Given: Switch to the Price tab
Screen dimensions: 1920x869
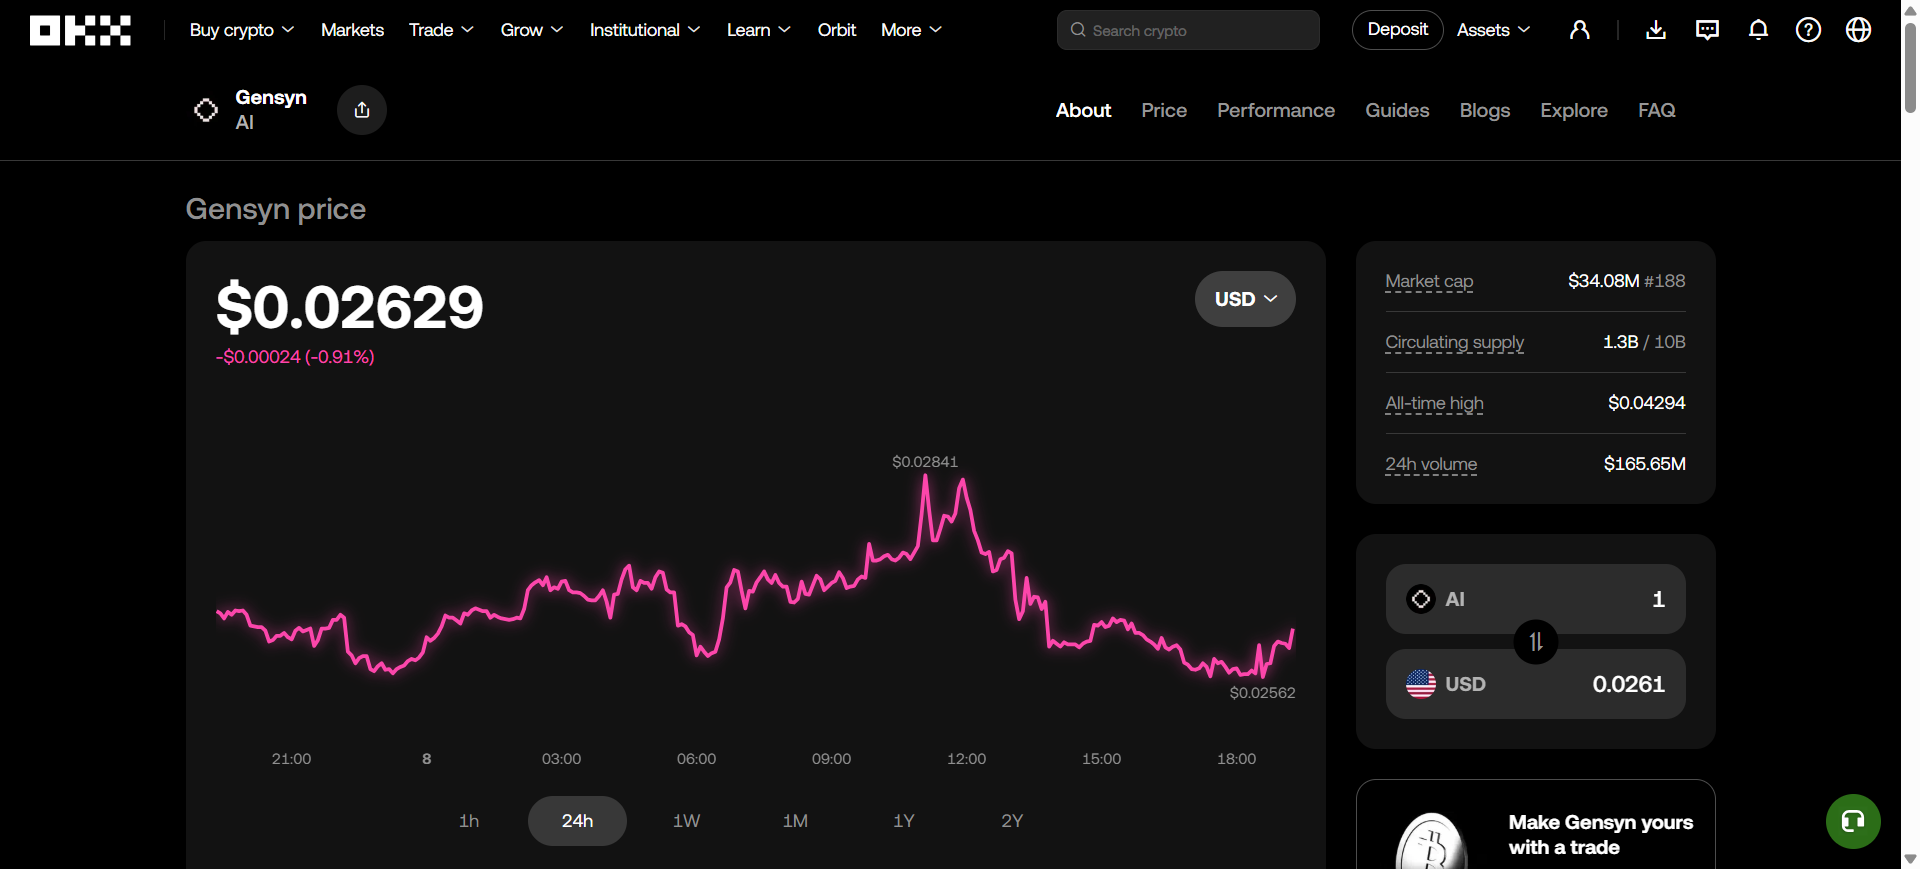Looking at the screenshot, I should coord(1164,110).
